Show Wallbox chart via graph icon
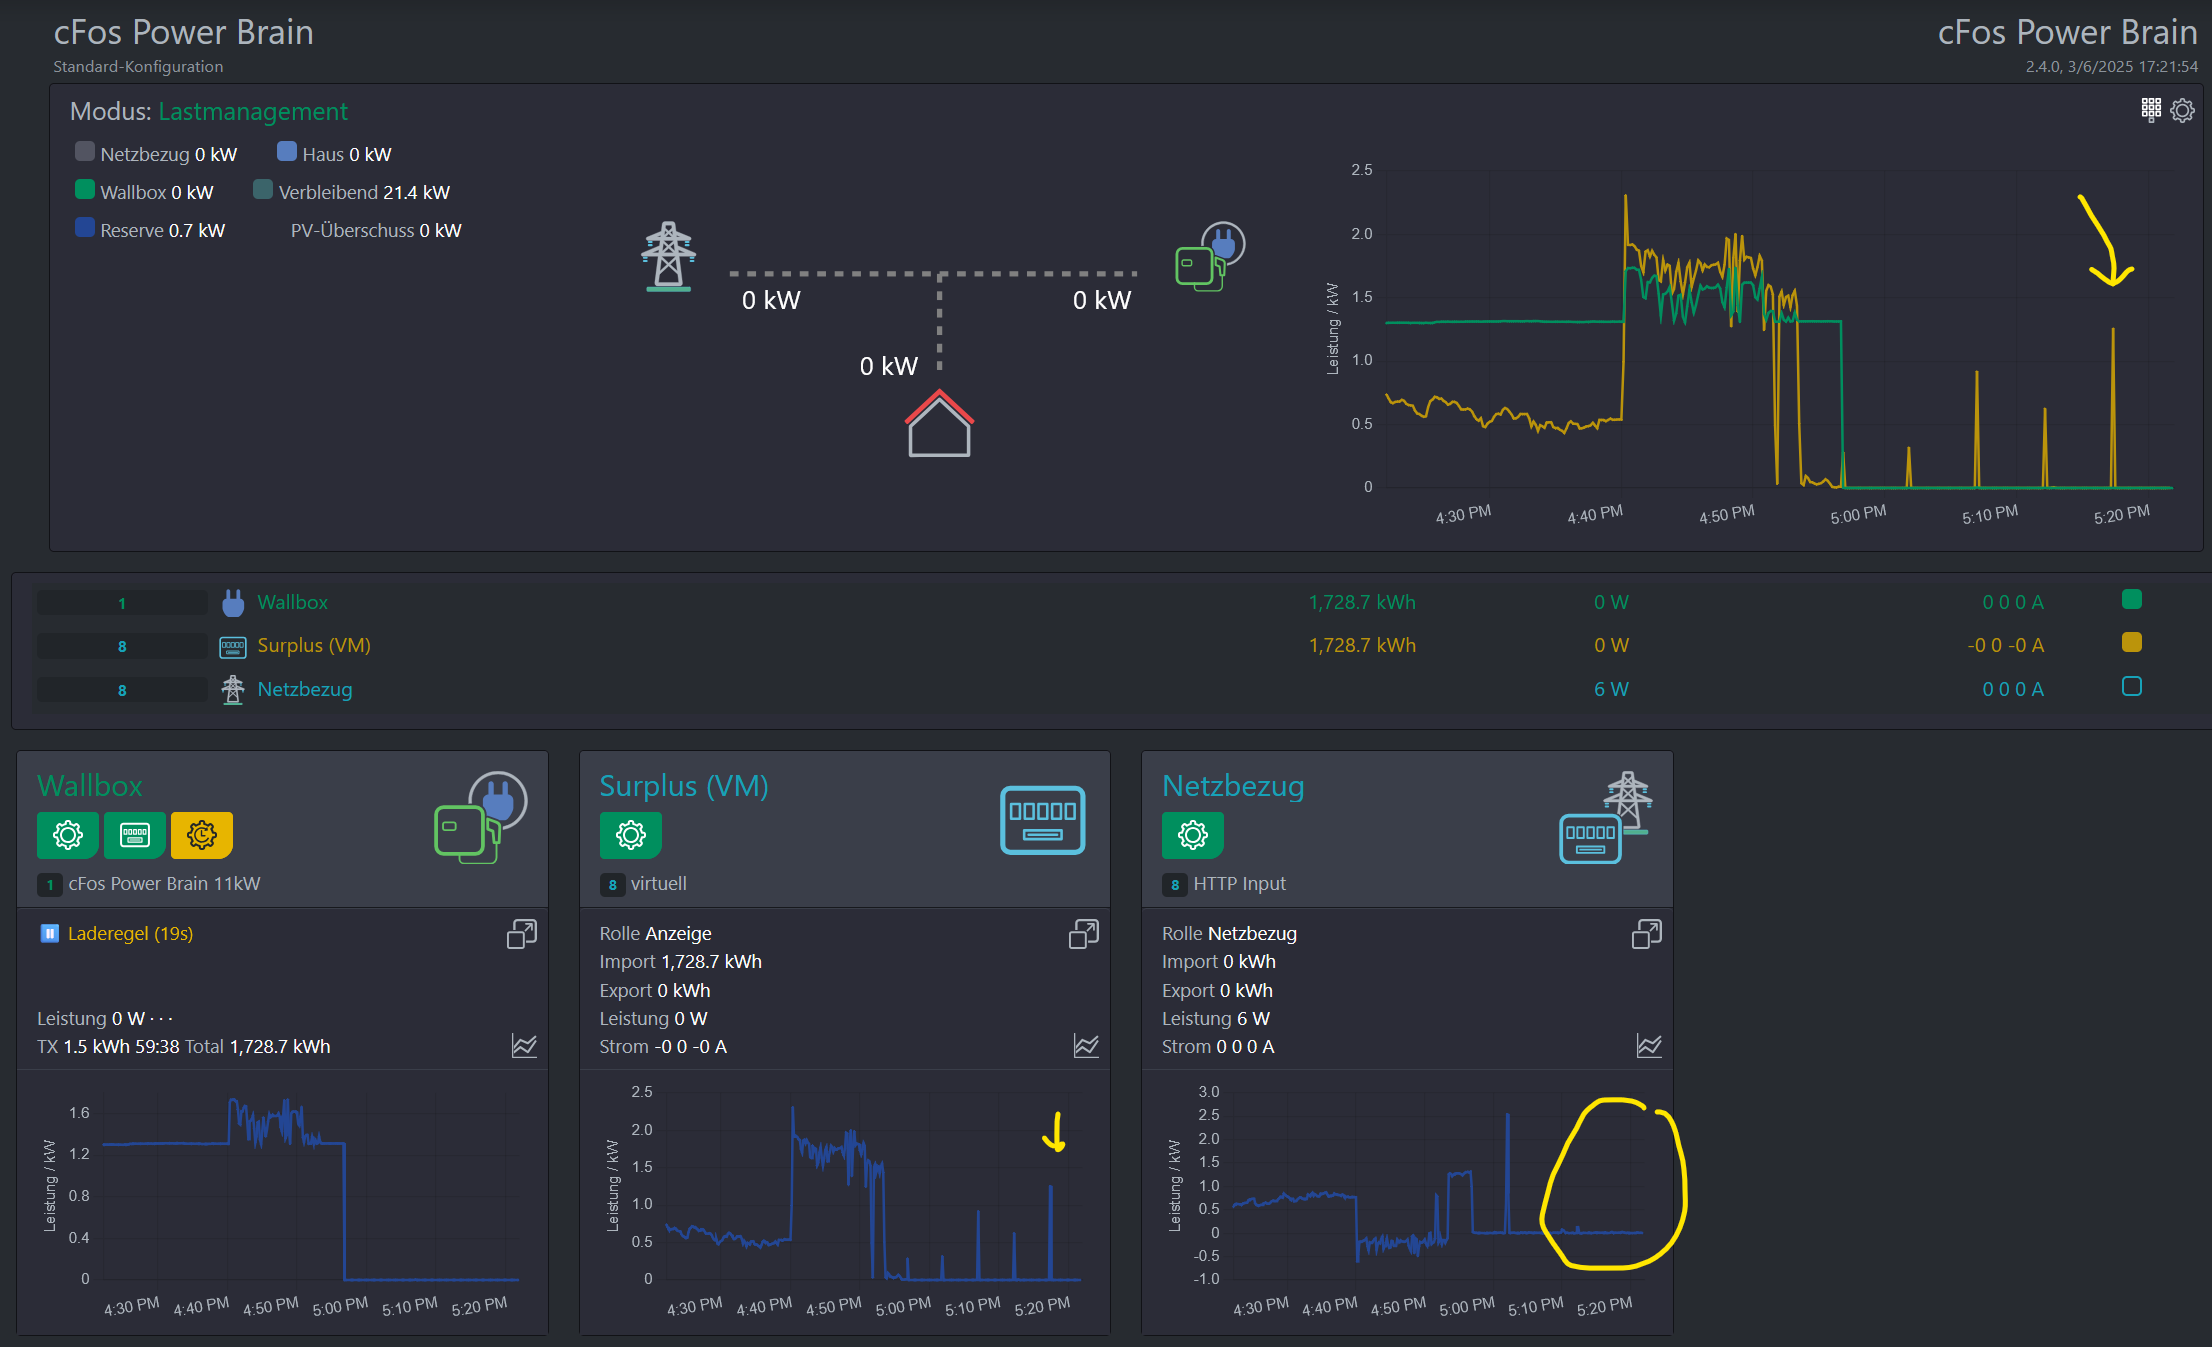The image size is (2212, 1347). [524, 1046]
